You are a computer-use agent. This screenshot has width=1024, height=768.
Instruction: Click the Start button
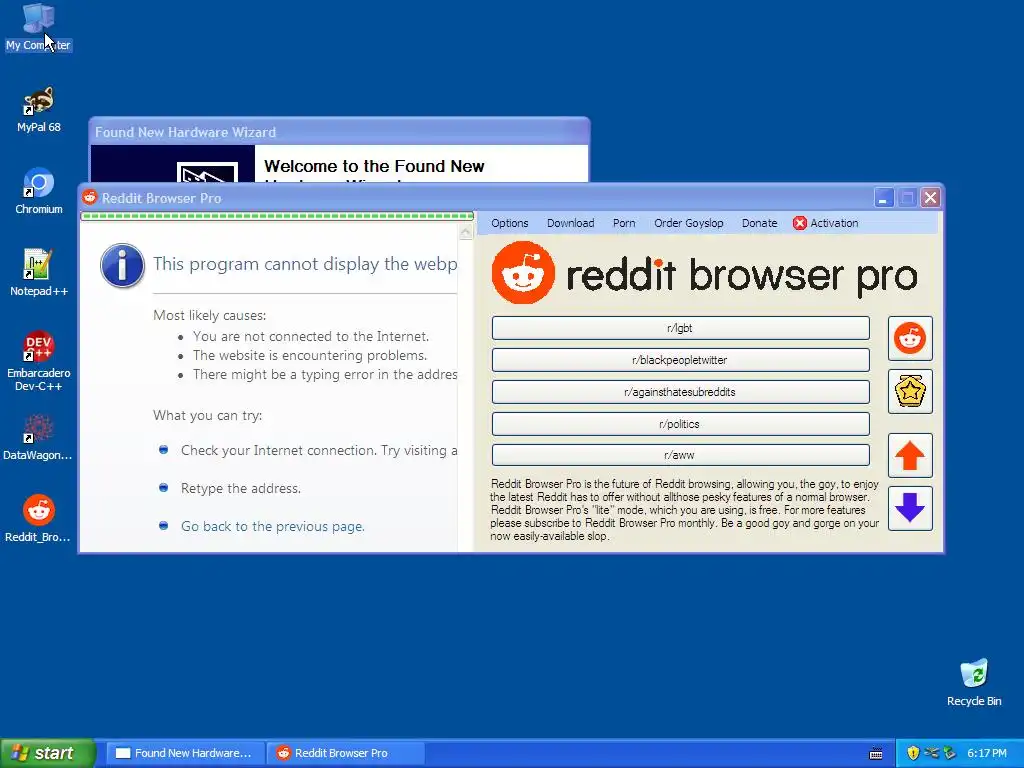click(47, 753)
